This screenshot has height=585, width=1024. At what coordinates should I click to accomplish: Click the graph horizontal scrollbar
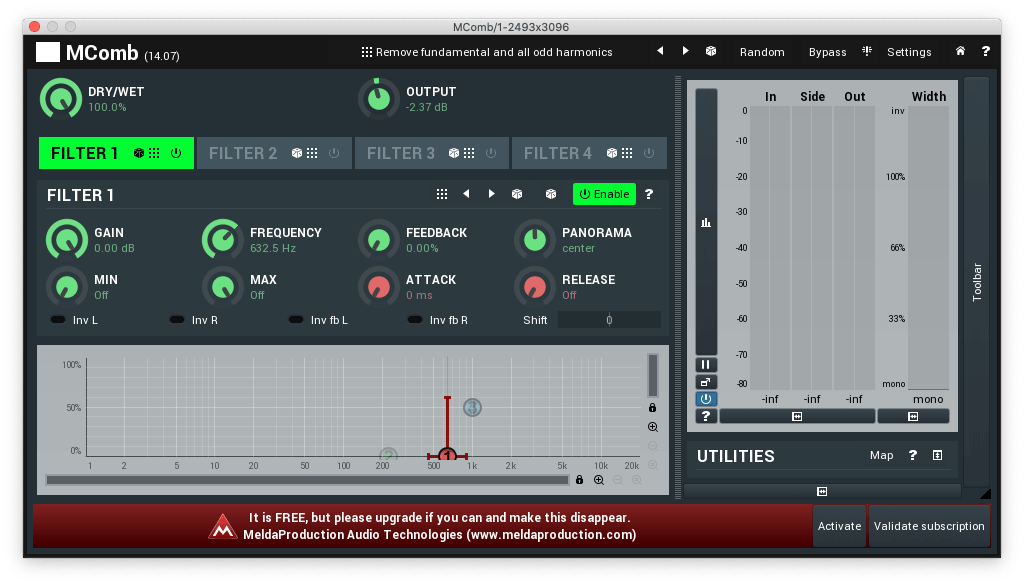308,480
